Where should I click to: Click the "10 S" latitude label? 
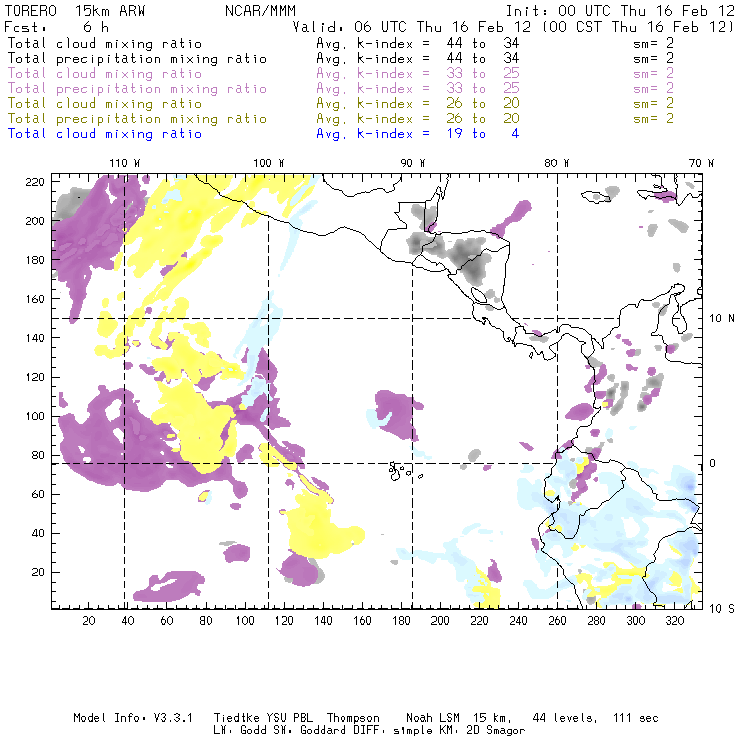(722, 609)
